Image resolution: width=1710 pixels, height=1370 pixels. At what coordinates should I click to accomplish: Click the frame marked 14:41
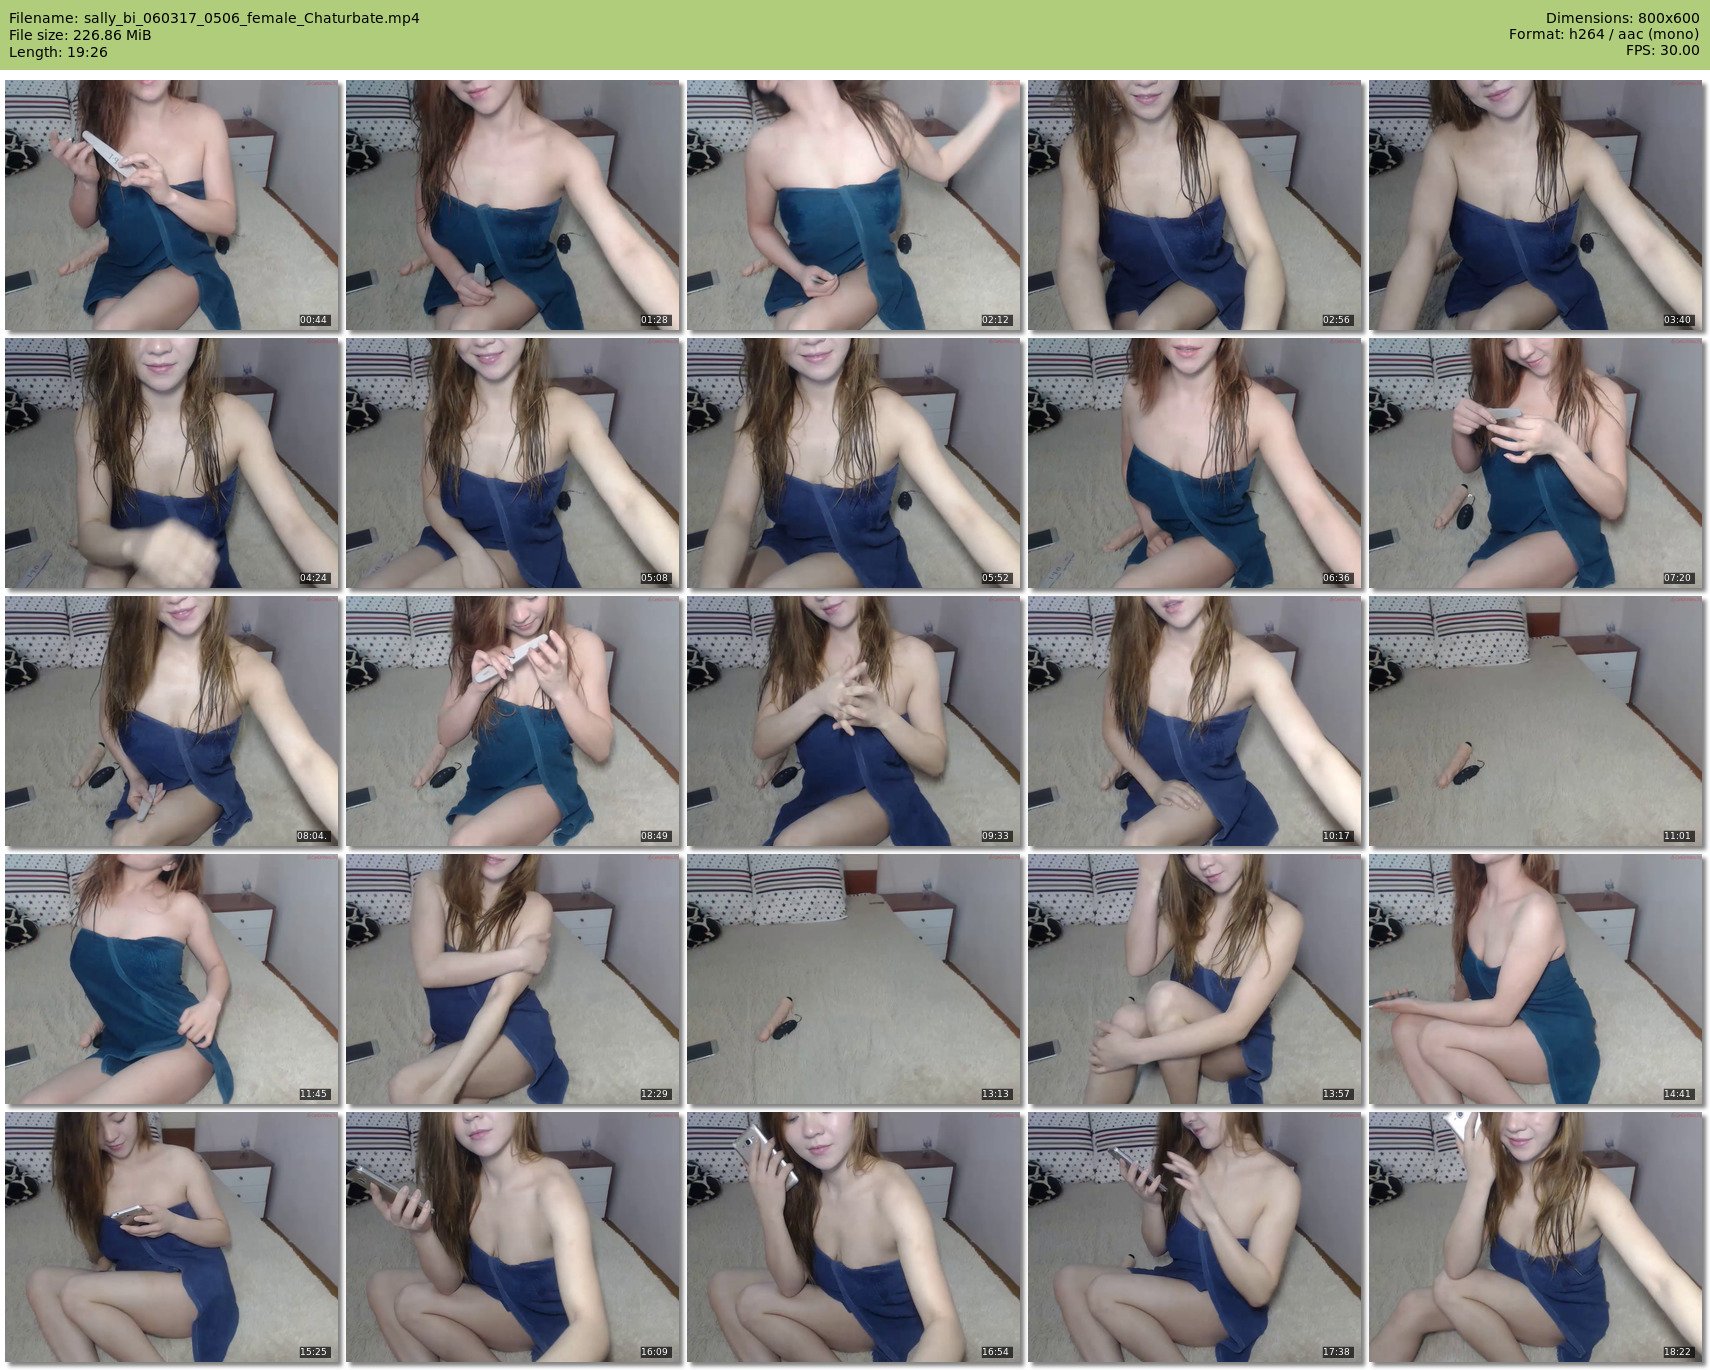click(x=1536, y=979)
